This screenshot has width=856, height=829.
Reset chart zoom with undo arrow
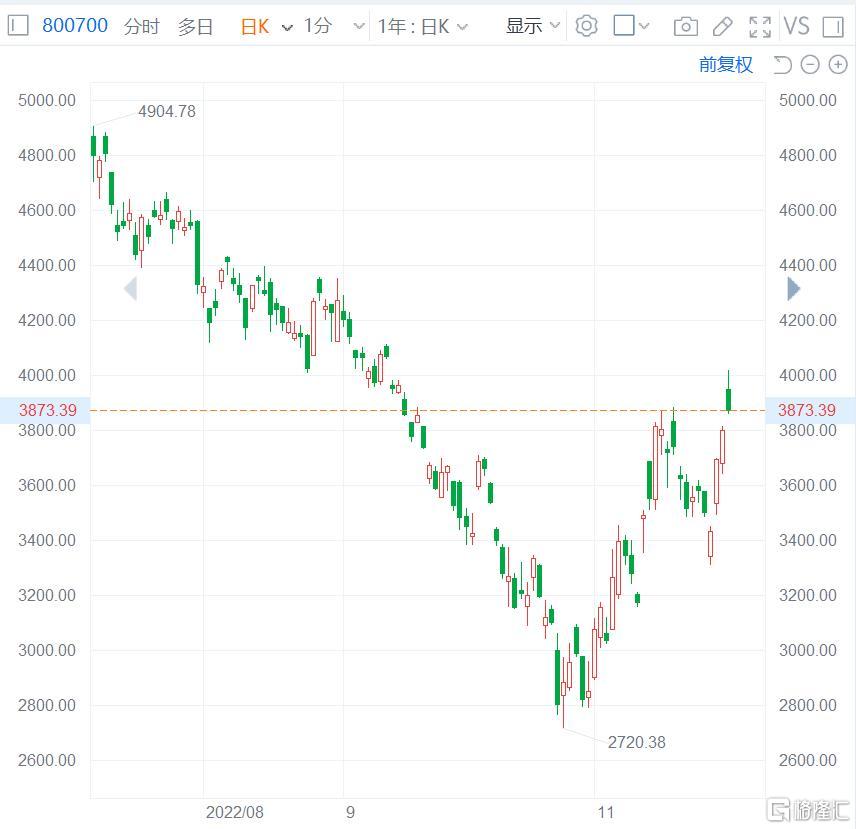782,65
